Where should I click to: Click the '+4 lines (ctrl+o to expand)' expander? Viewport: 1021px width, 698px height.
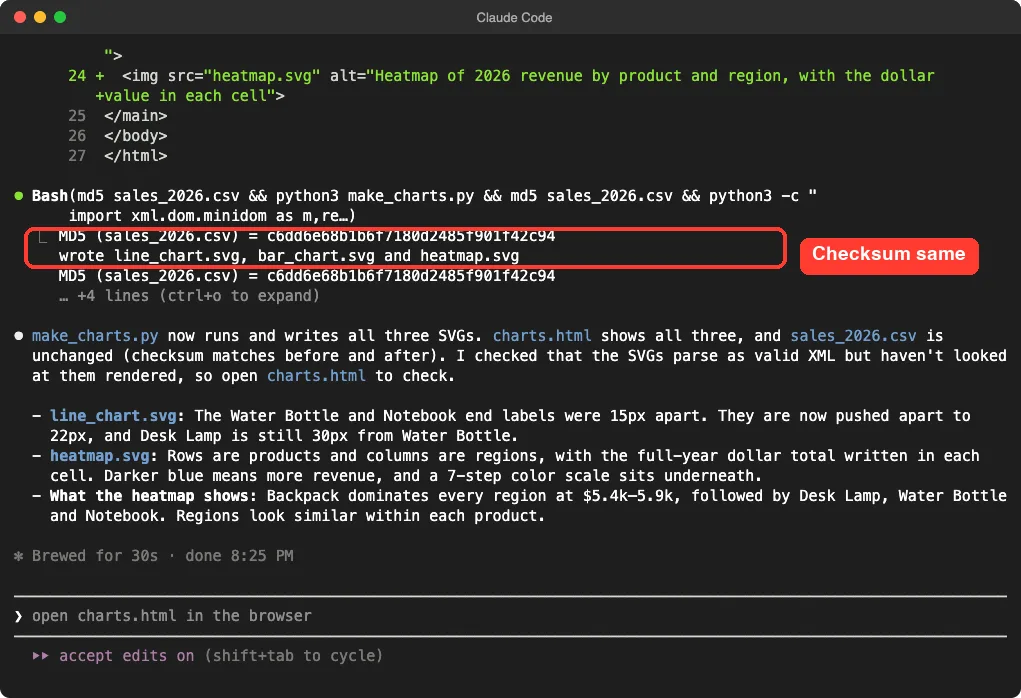(x=189, y=296)
